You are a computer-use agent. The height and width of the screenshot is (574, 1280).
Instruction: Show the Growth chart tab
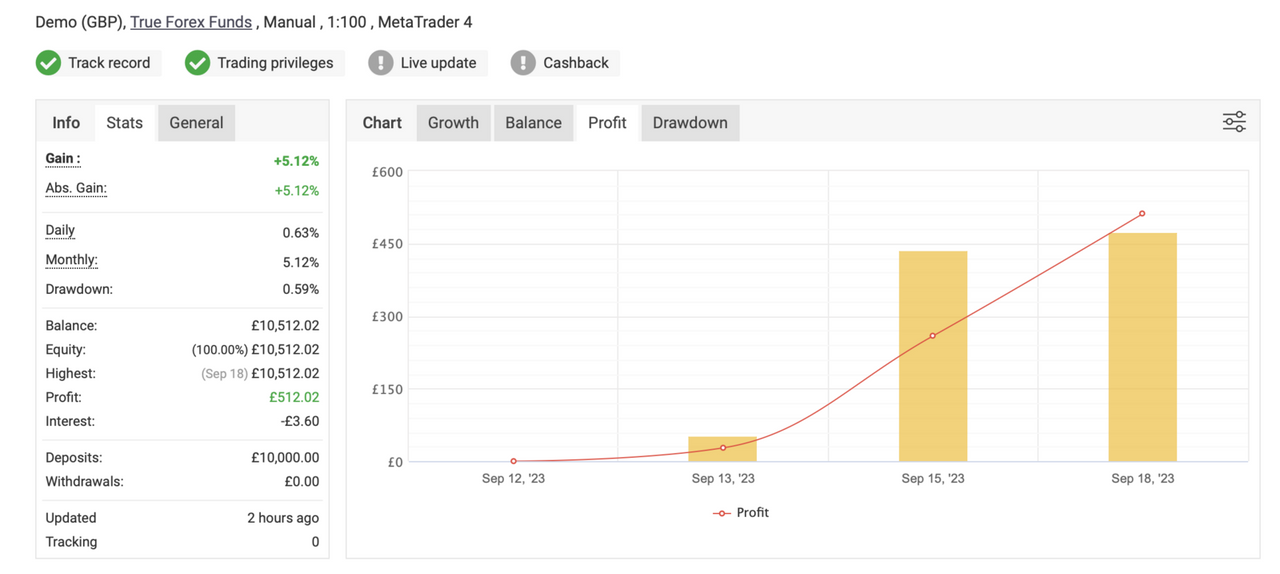click(453, 123)
